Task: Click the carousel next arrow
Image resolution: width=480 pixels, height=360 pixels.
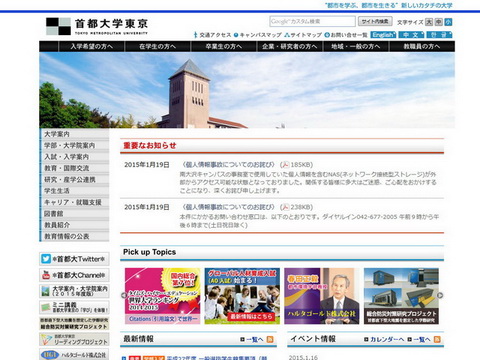Action: coord(440,295)
